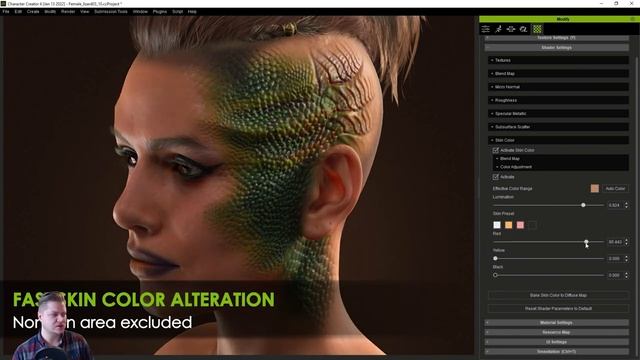The height and width of the screenshot is (360, 640).
Task: Click the Auto Color button
Action: (x=615, y=189)
